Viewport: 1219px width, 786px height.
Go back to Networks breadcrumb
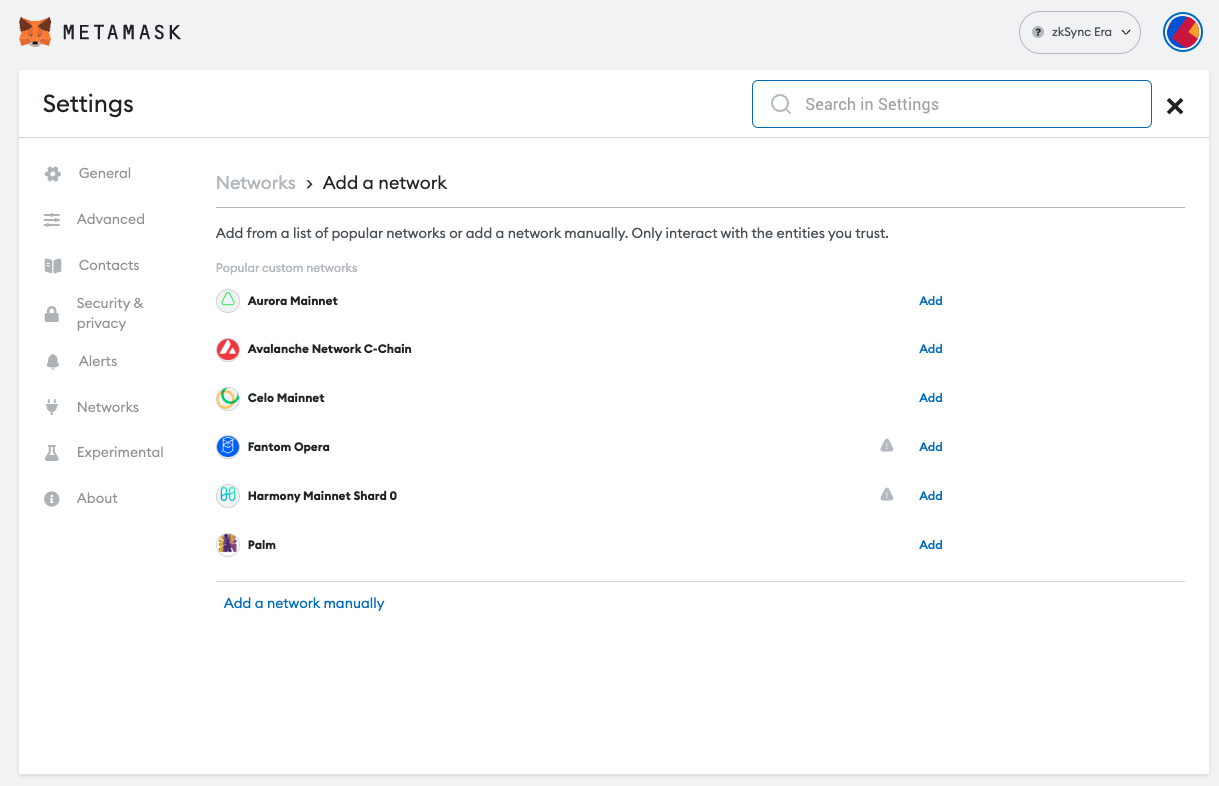(256, 183)
